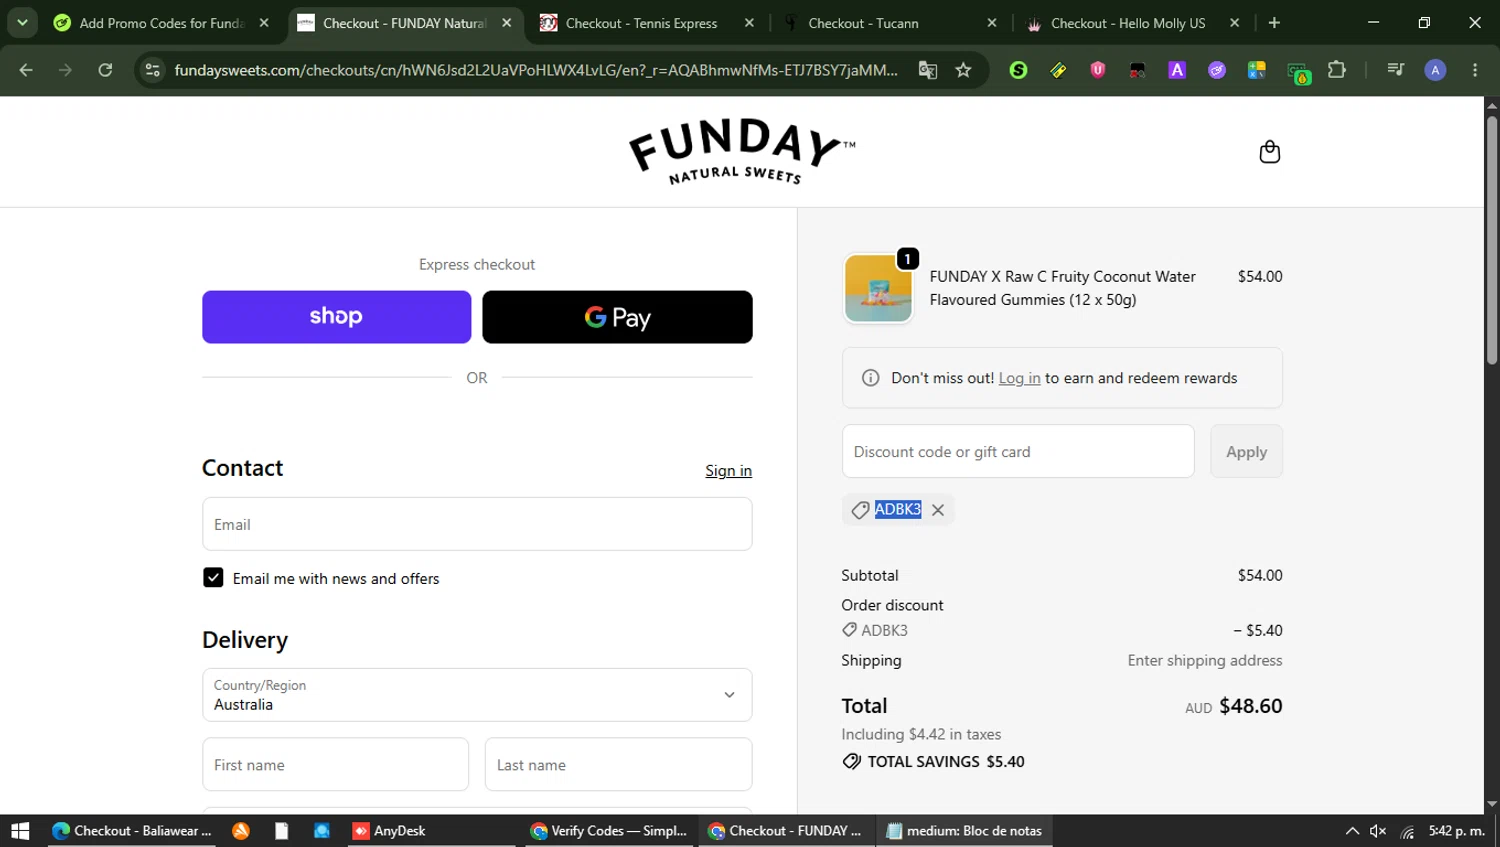Open the translate page icon
1500x847 pixels.
pos(928,70)
